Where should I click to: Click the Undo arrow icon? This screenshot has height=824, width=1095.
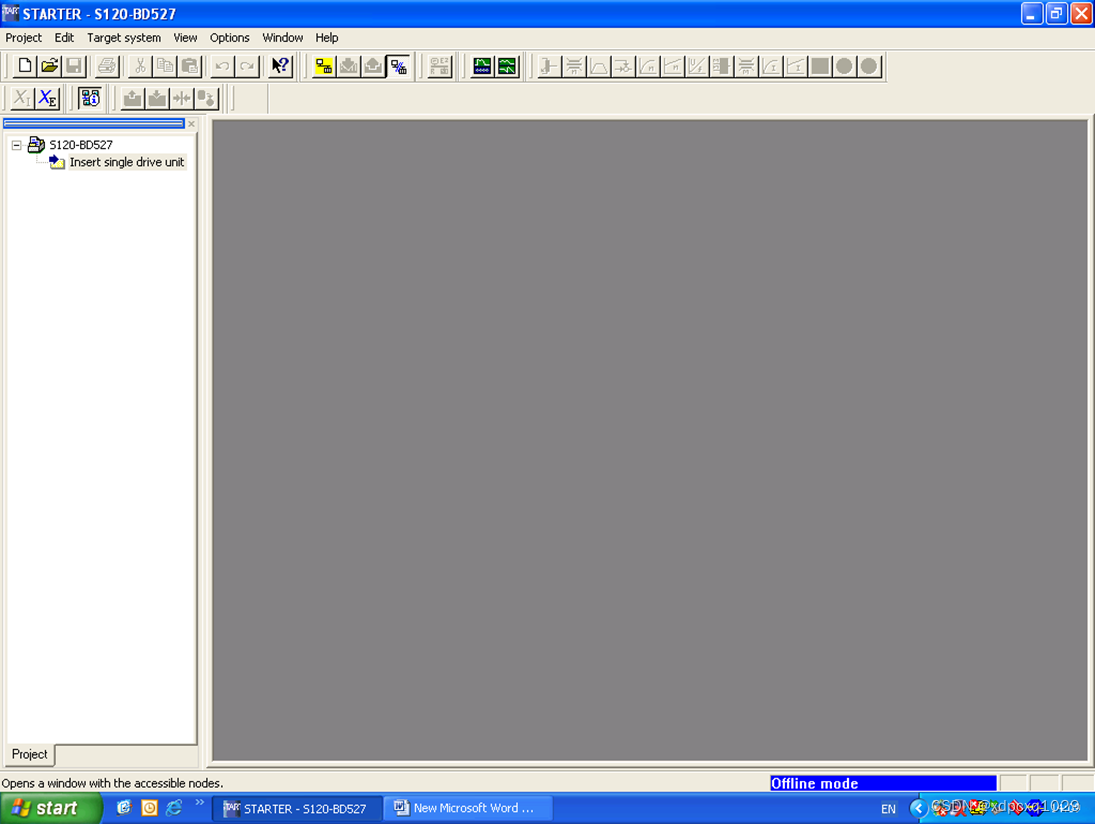223,66
